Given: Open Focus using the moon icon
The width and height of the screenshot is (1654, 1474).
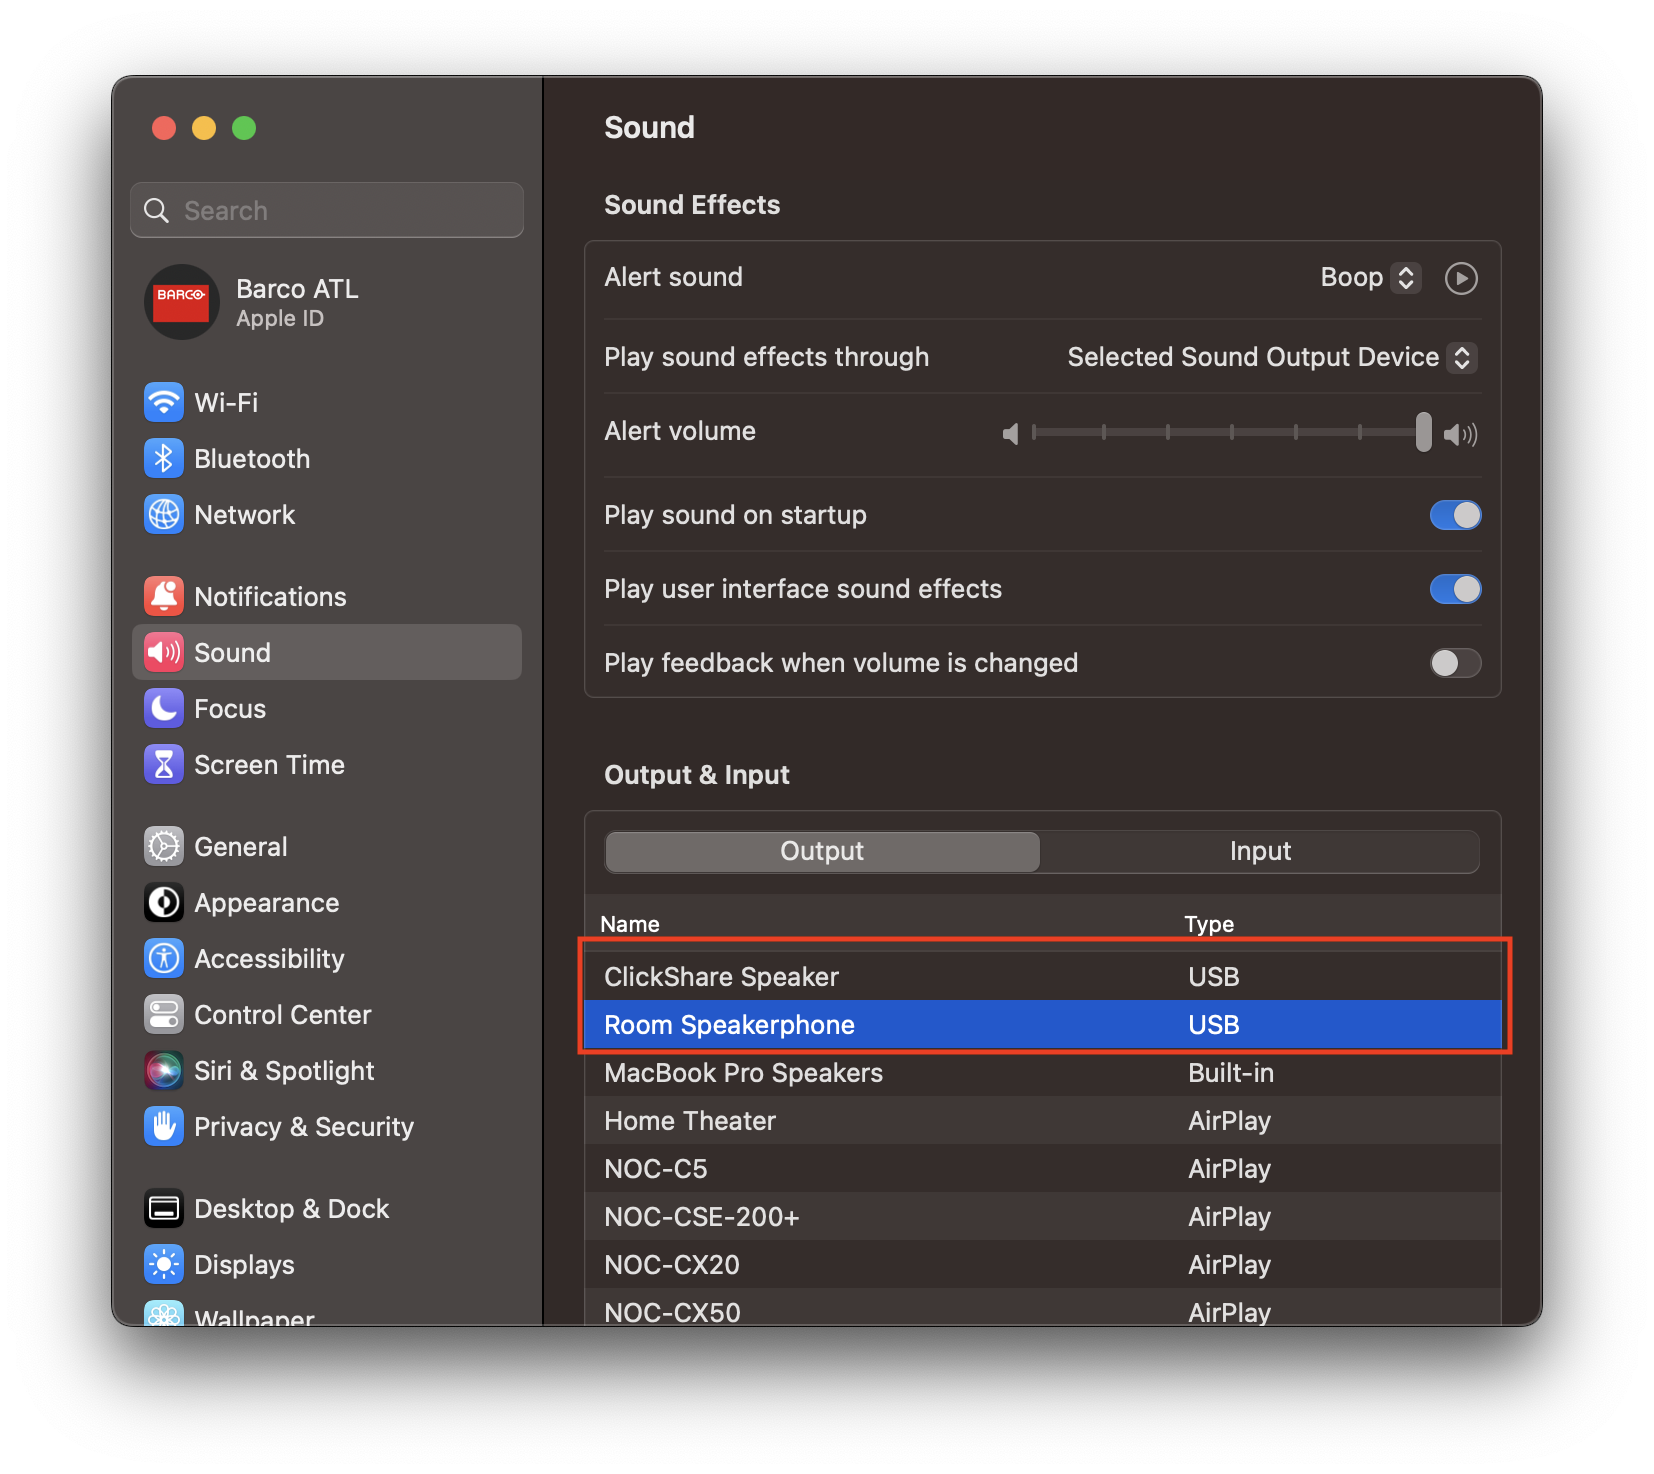Looking at the screenshot, I should [164, 709].
